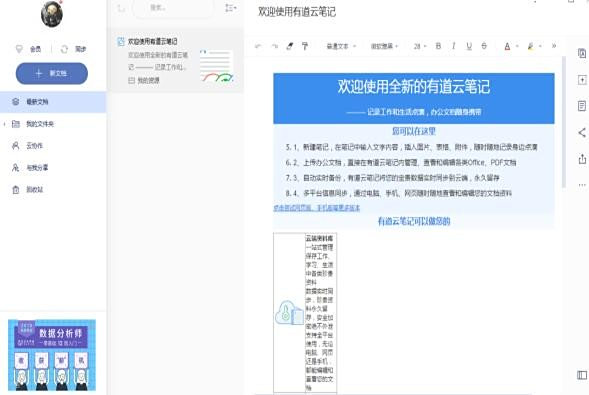Go back with the note list arrow

[x=121, y=8]
